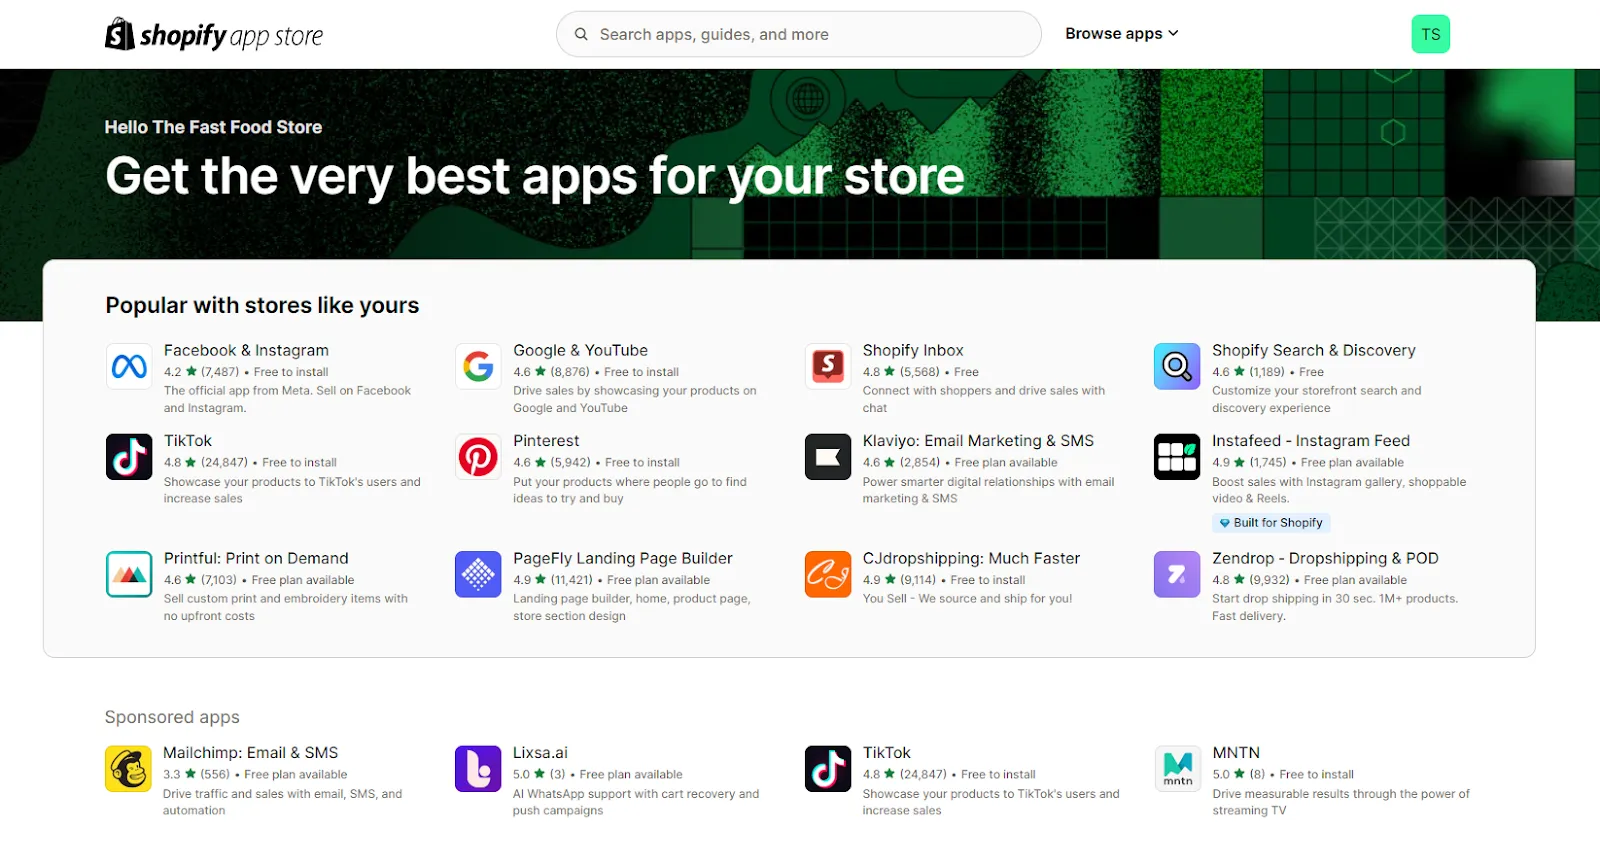Image resolution: width=1600 pixels, height=864 pixels.
Task: Open Shopify Search & Discovery title
Action: click(1314, 351)
